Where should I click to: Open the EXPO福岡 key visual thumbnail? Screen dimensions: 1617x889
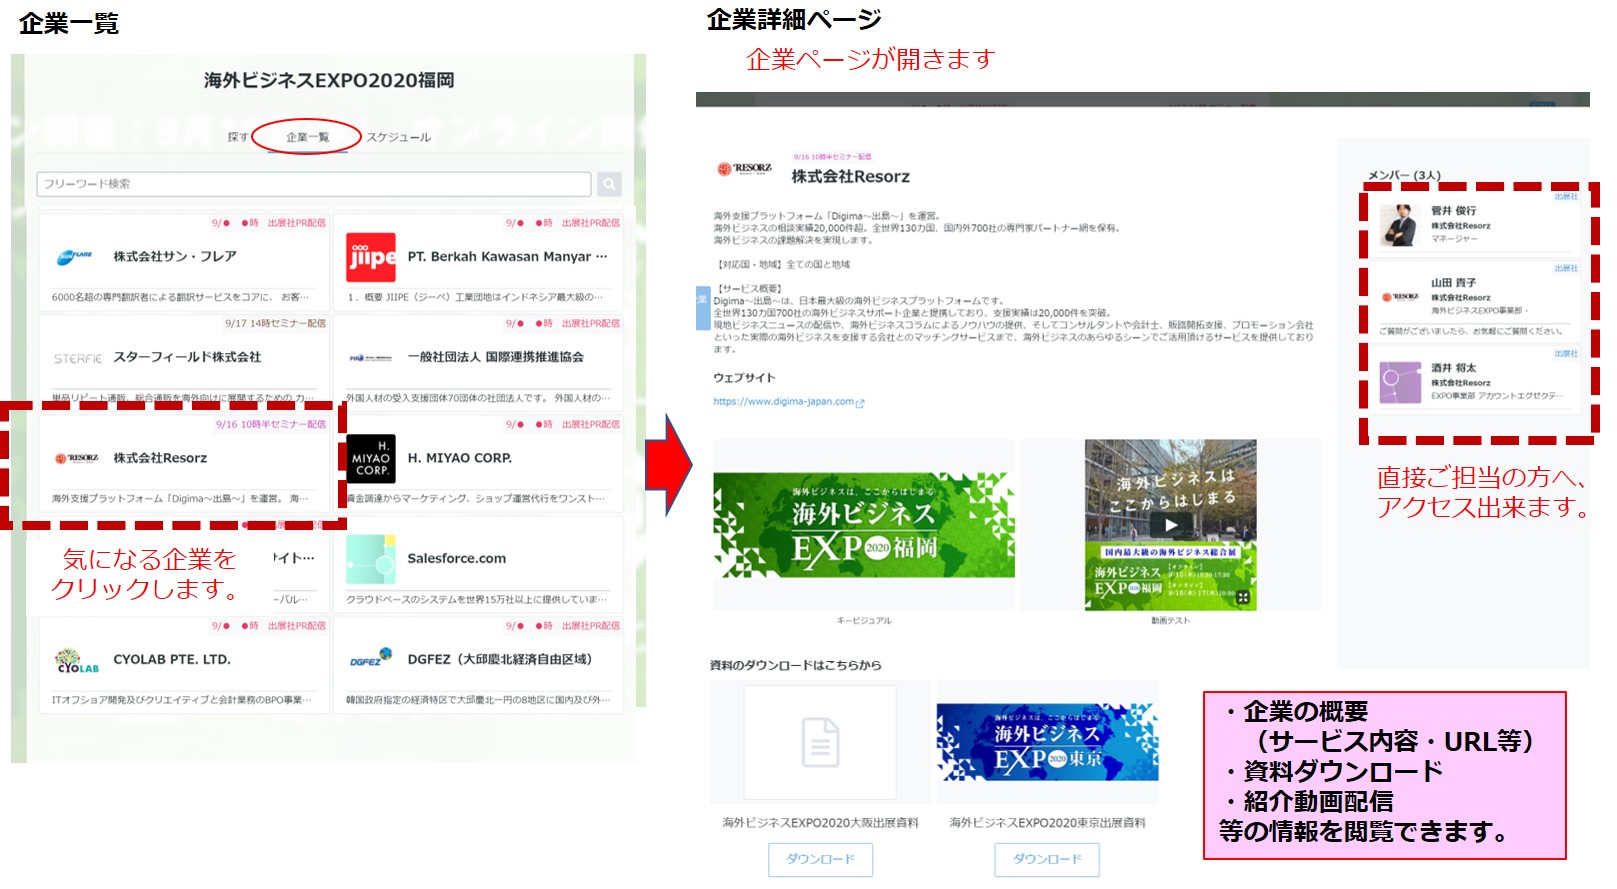(863, 526)
